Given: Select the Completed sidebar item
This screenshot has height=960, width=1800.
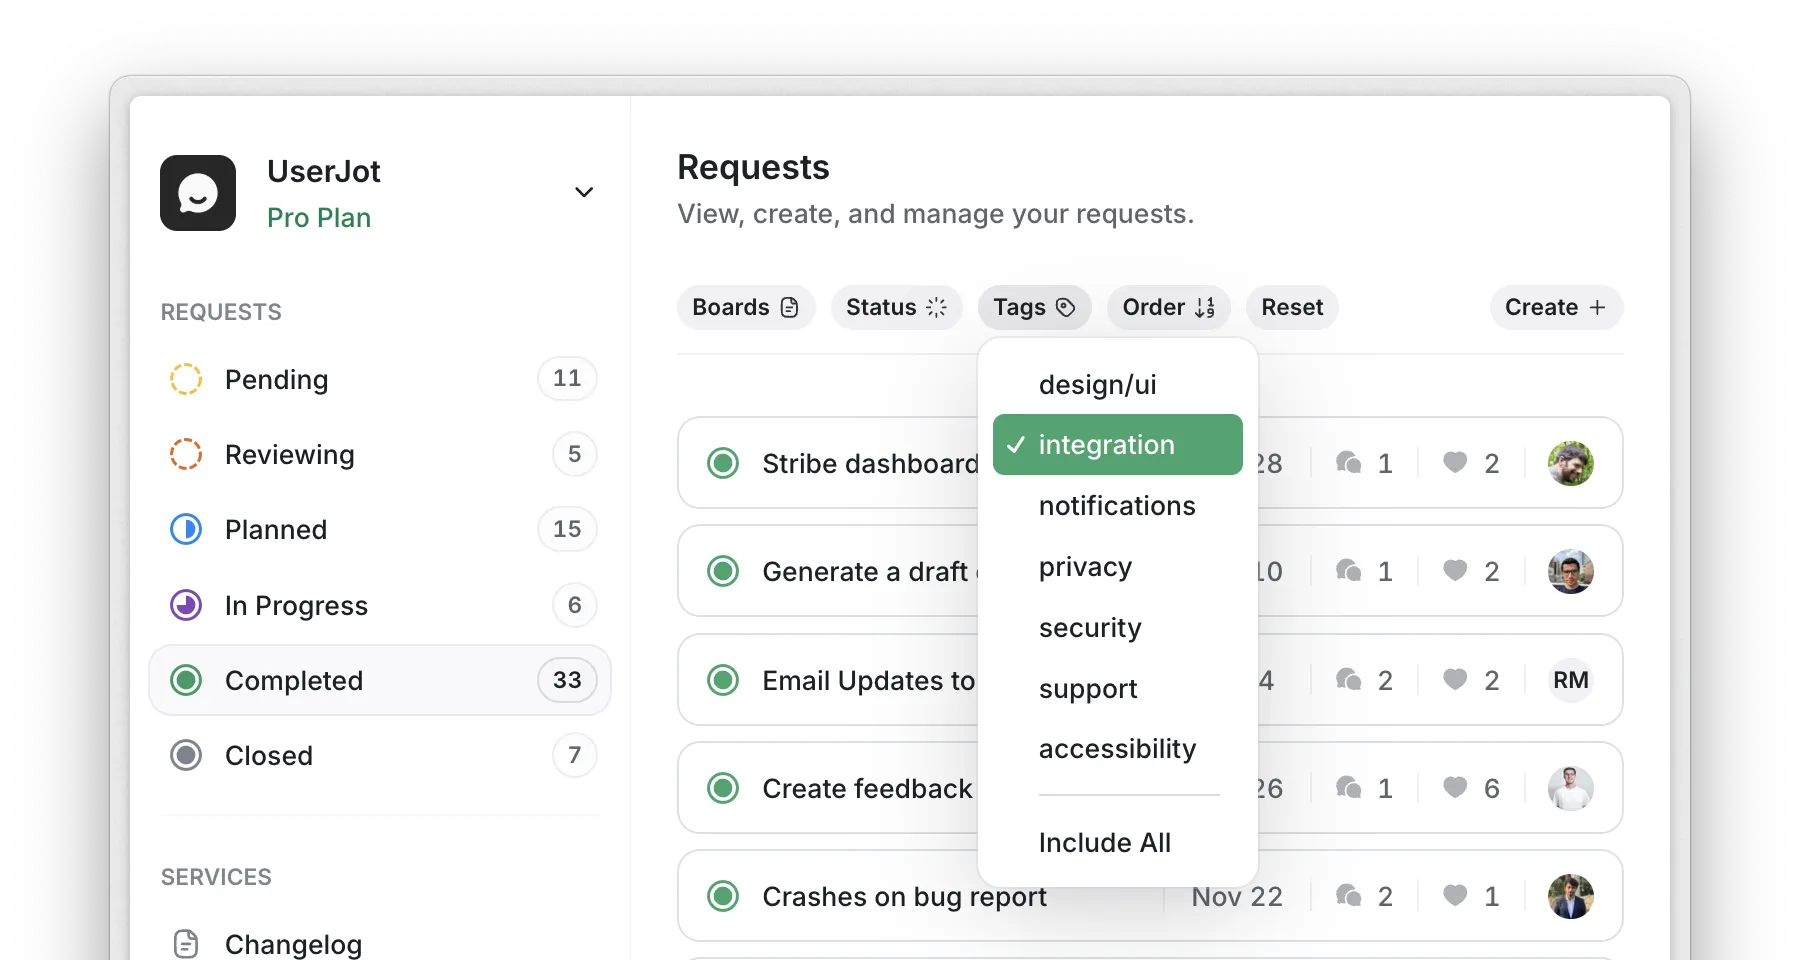Looking at the screenshot, I should point(380,680).
